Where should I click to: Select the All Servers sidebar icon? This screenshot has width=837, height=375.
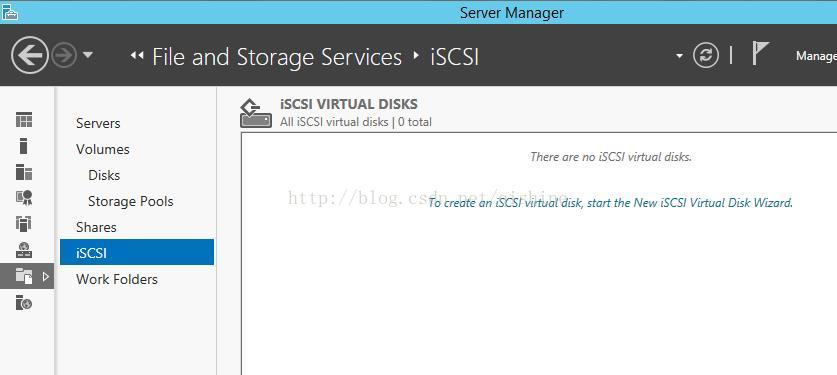(23, 172)
